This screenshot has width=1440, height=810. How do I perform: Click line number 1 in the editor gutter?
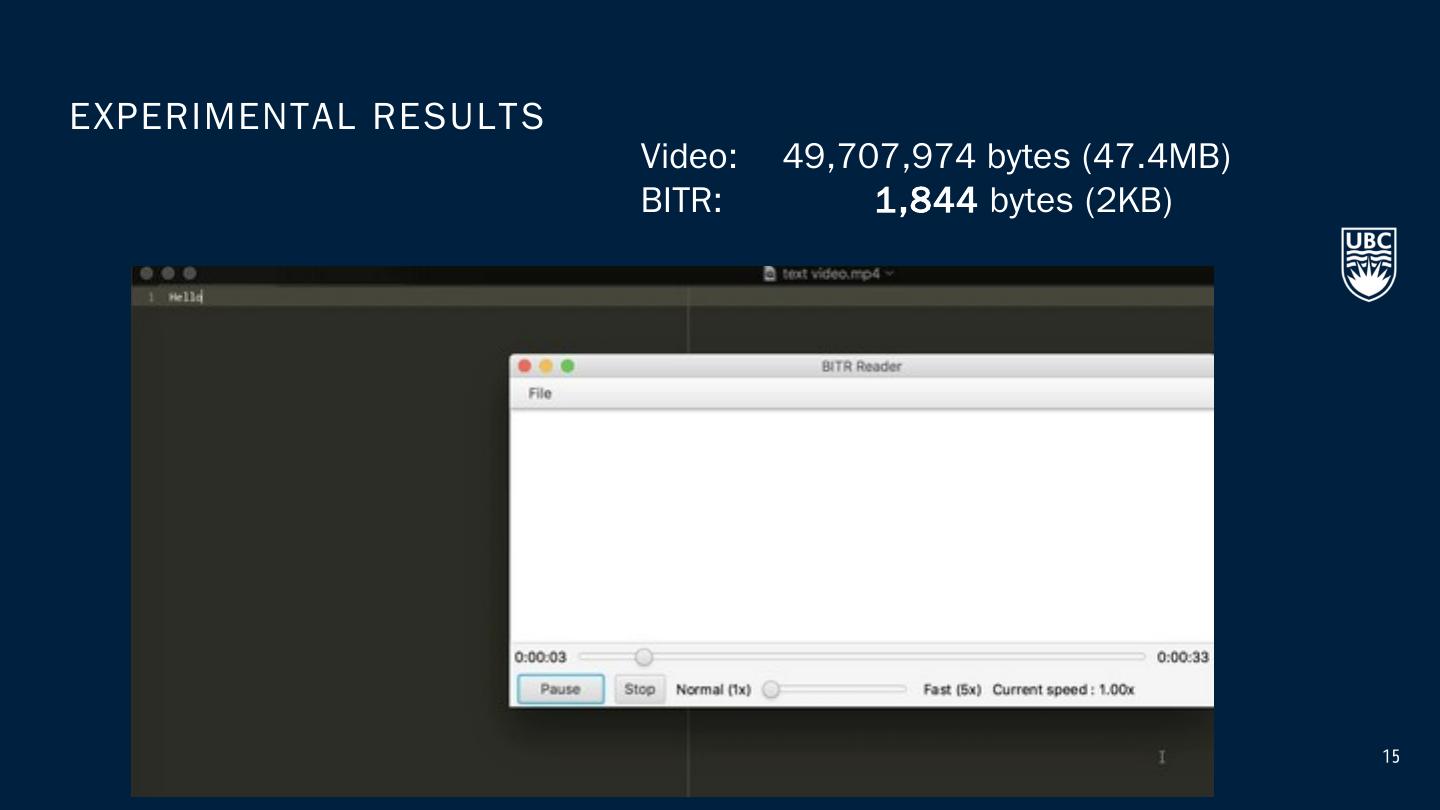(x=151, y=297)
